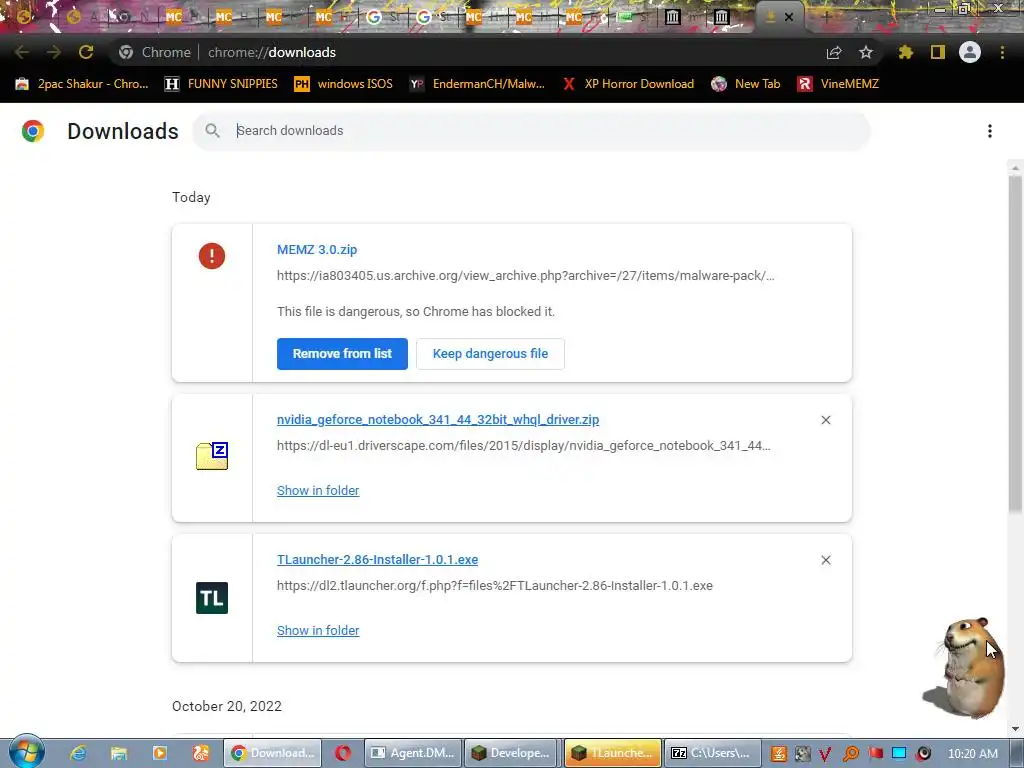1024x768 pixels.
Task: Open Opera browser taskbar icon
Action: click(343, 753)
